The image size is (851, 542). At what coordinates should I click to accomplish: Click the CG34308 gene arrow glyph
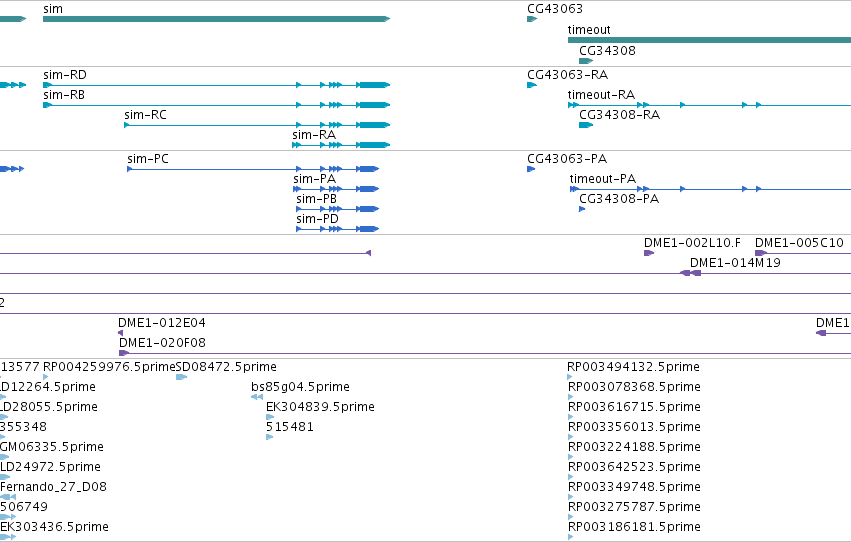[586, 61]
